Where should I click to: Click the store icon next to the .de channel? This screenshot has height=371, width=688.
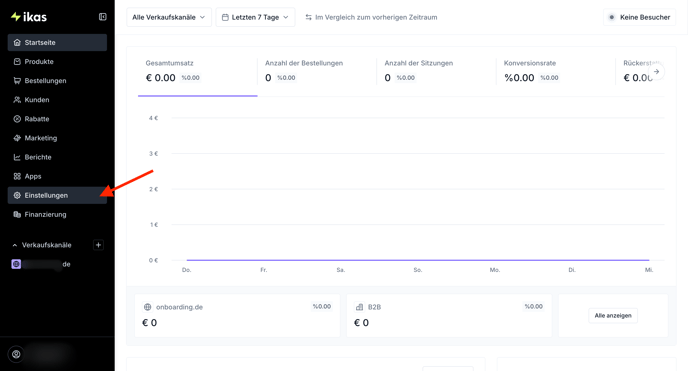pos(16,264)
